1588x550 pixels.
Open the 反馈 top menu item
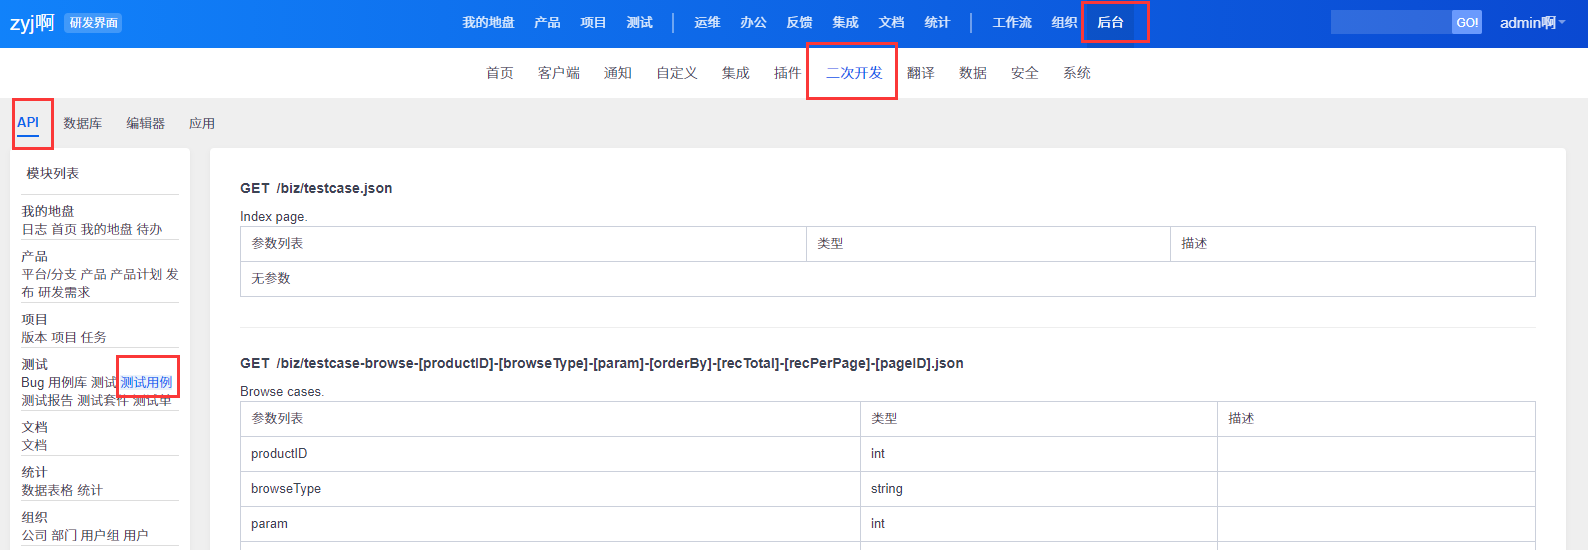click(x=799, y=22)
